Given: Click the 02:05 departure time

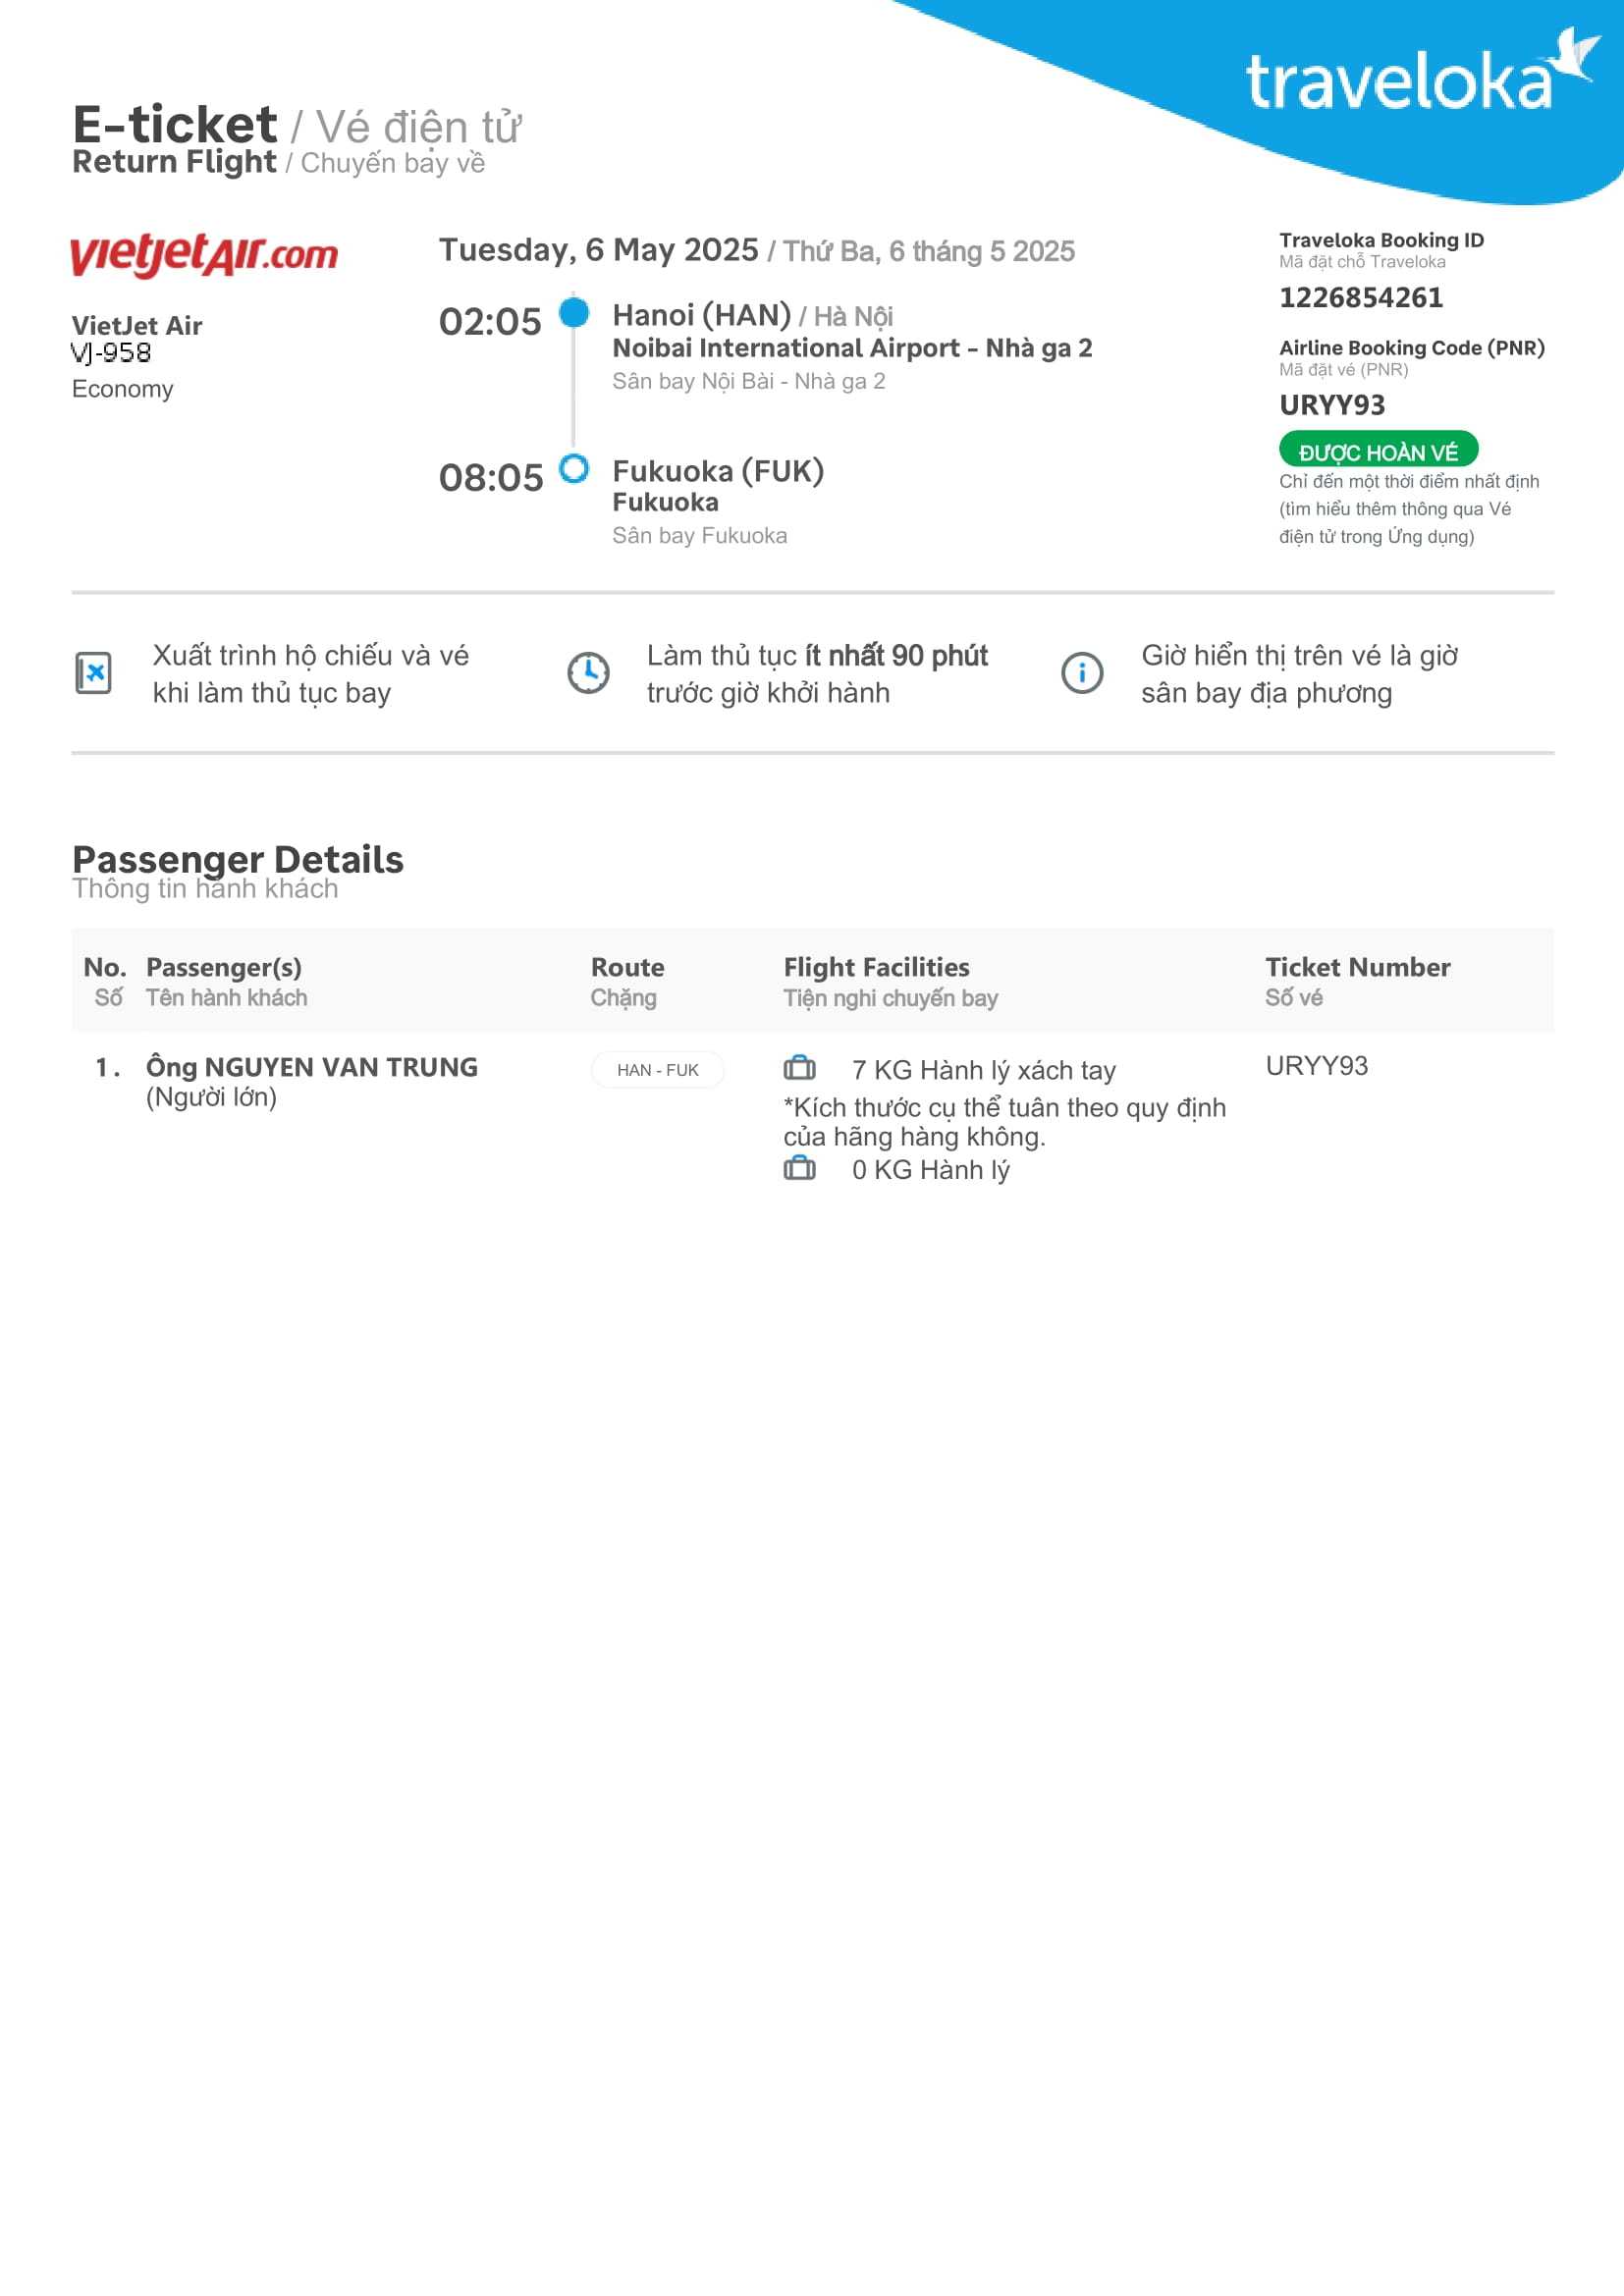Looking at the screenshot, I should coord(489,322).
